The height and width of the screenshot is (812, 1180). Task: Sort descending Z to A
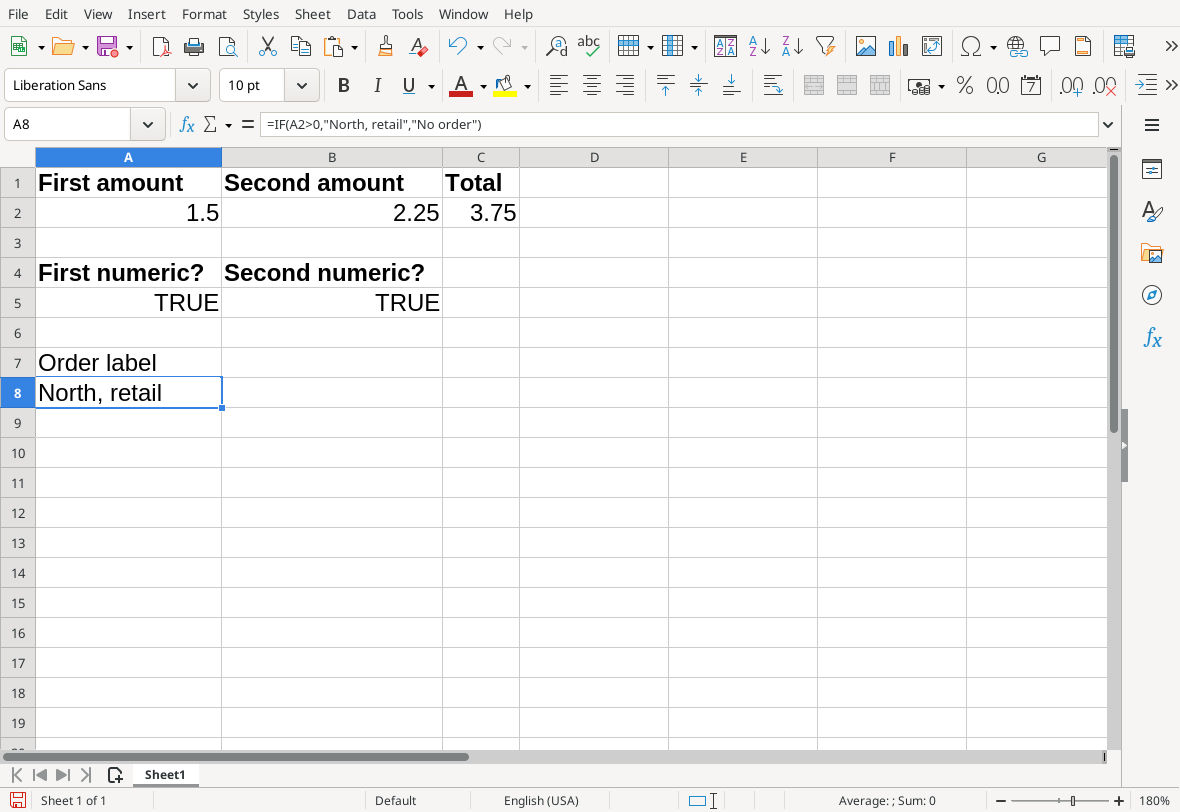coord(792,47)
